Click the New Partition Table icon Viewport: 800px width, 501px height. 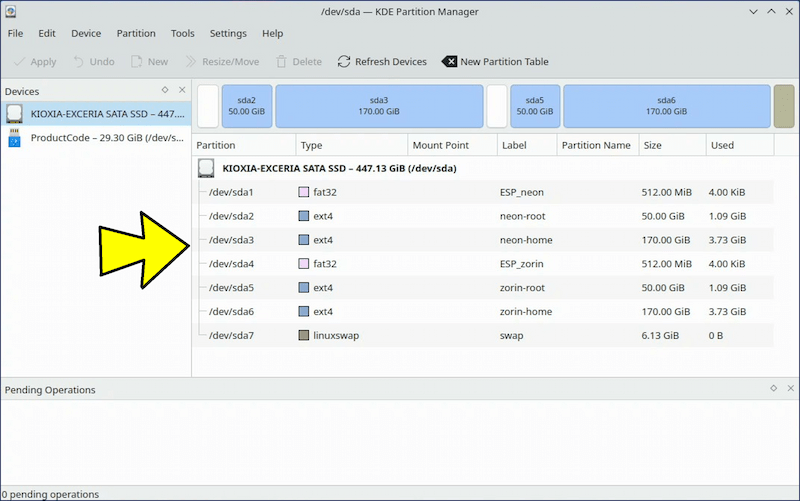point(449,62)
